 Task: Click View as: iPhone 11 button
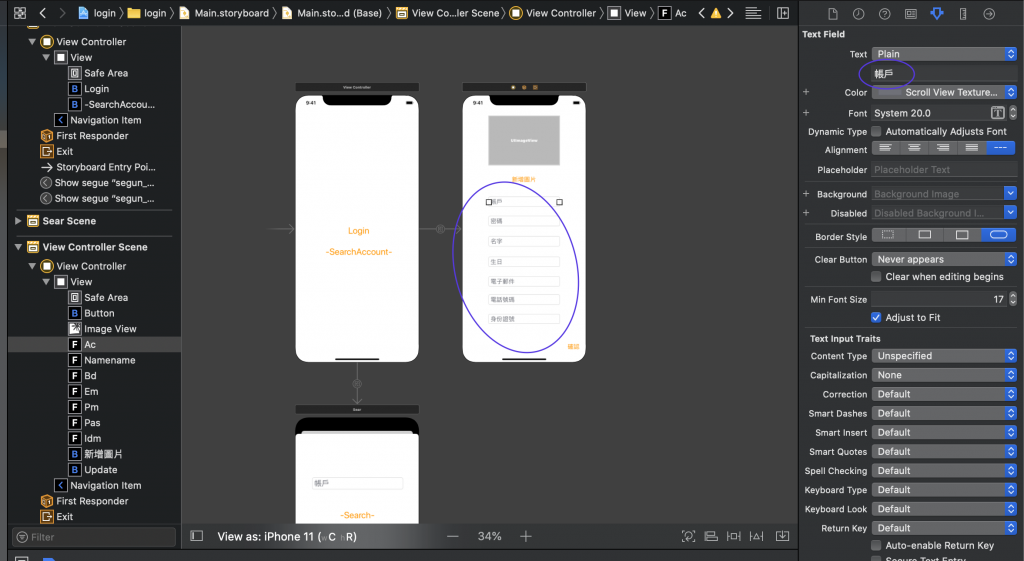click(287, 537)
